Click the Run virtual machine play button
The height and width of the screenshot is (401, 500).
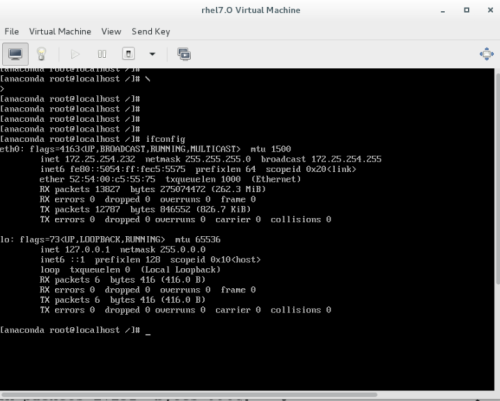coord(75,54)
